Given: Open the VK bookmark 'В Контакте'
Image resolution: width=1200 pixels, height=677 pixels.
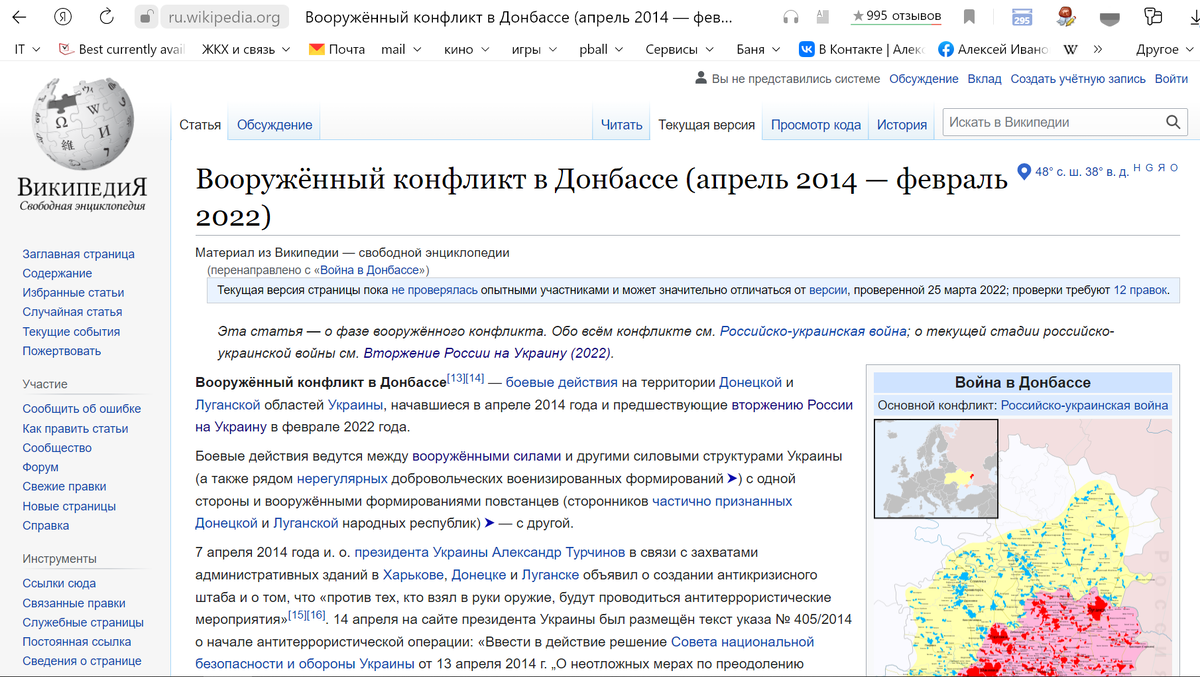Looking at the screenshot, I should tap(862, 49).
